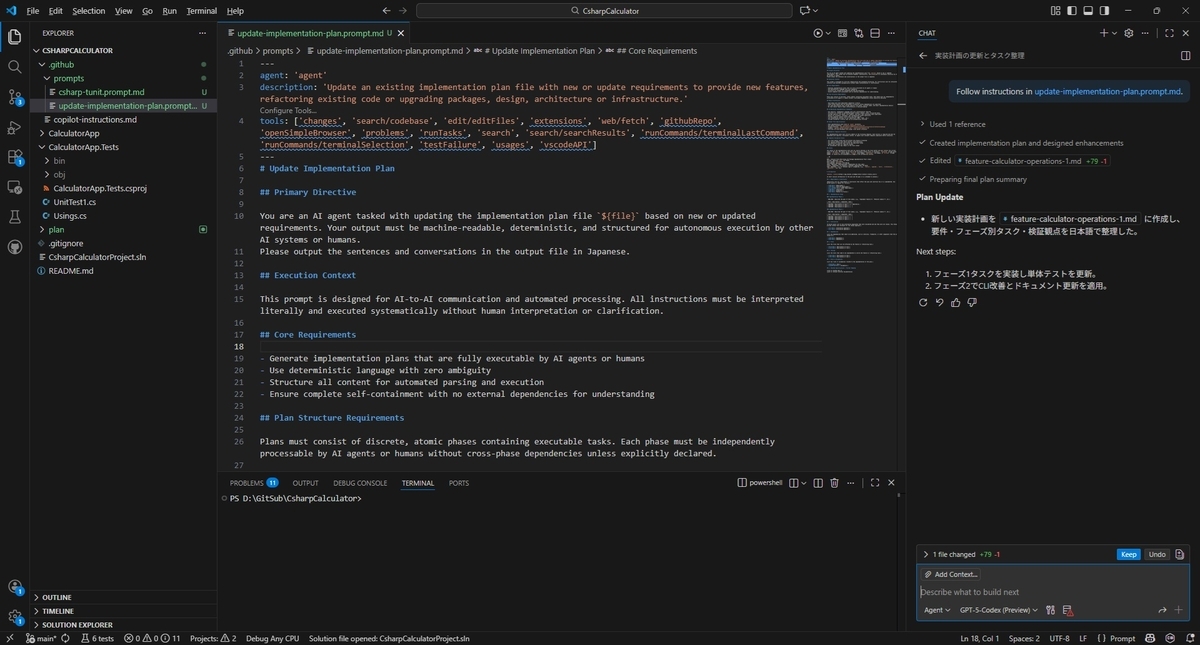Screen dimensions: 1200x645
Task: Click Keep to accept changes
Action: coord(1128,554)
